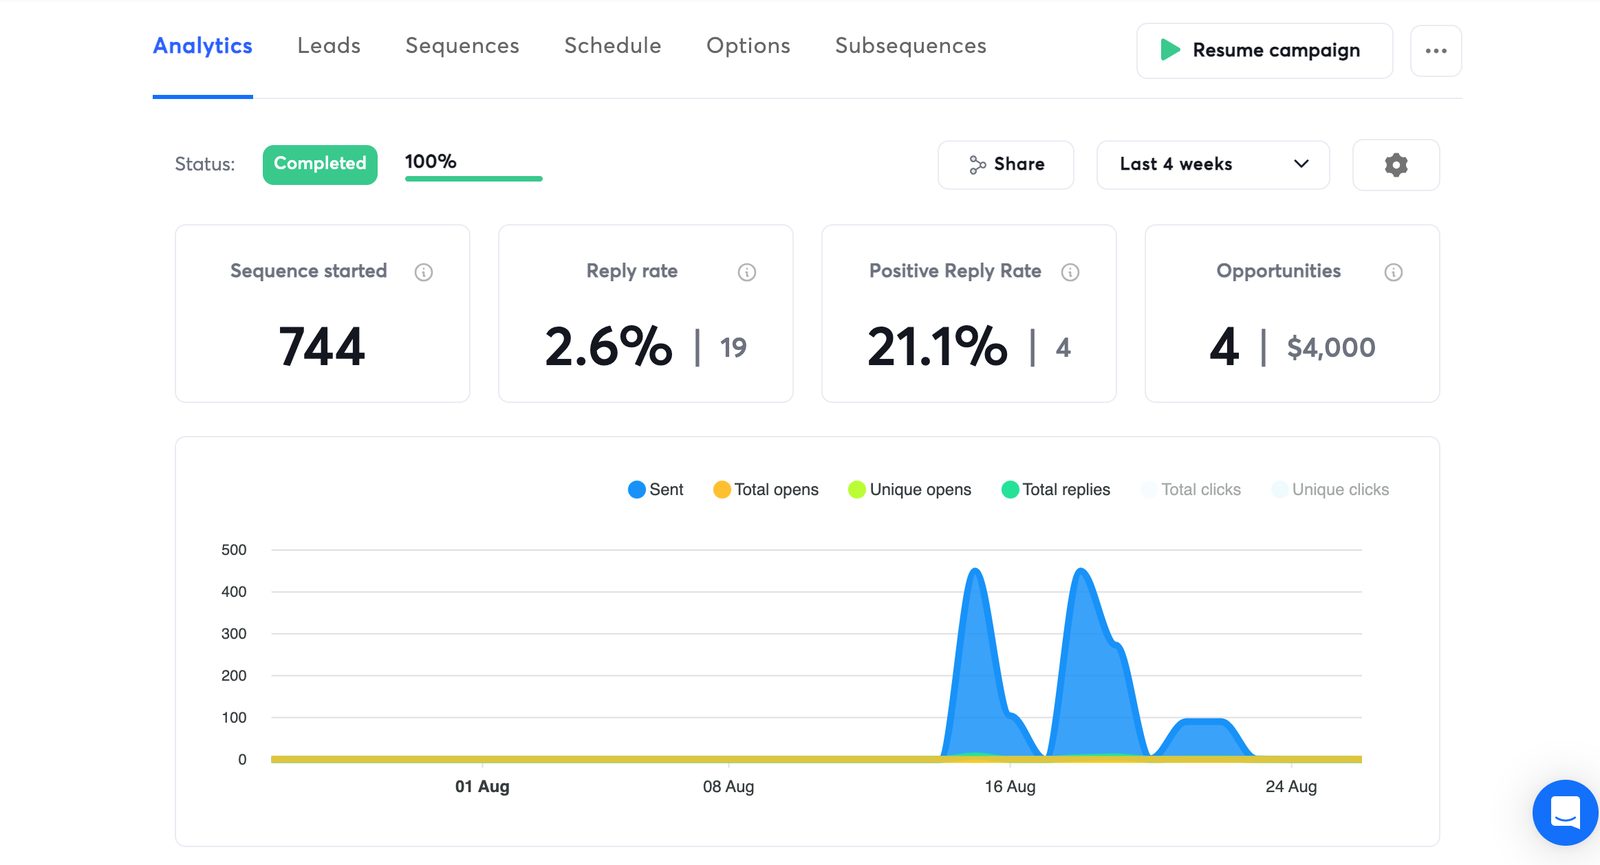Viewport: 1600px width, 865px height.
Task: Open the three-dots more options menu
Action: tap(1436, 50)
